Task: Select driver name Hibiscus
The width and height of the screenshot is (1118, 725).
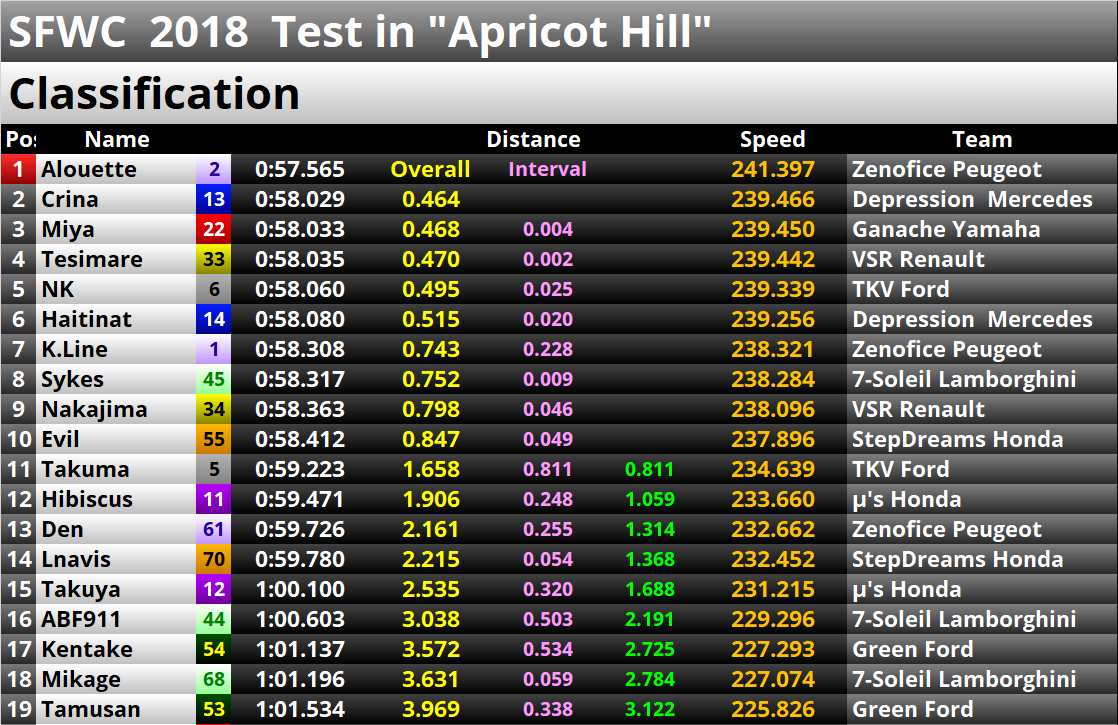Action: click(87, 499)
